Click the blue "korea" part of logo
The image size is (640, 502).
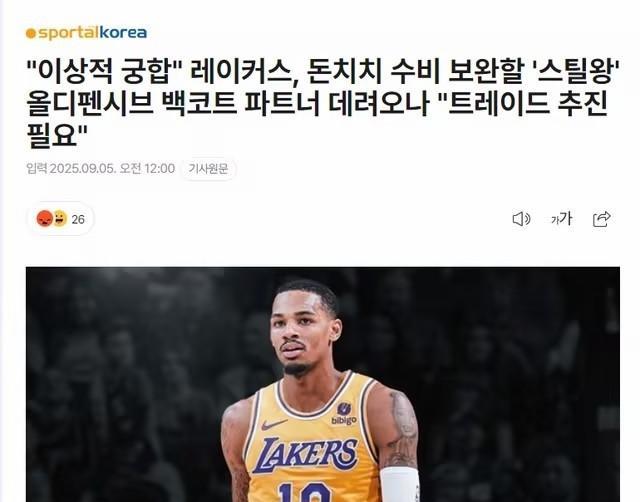pyautogui.click(x=123, y=32)
